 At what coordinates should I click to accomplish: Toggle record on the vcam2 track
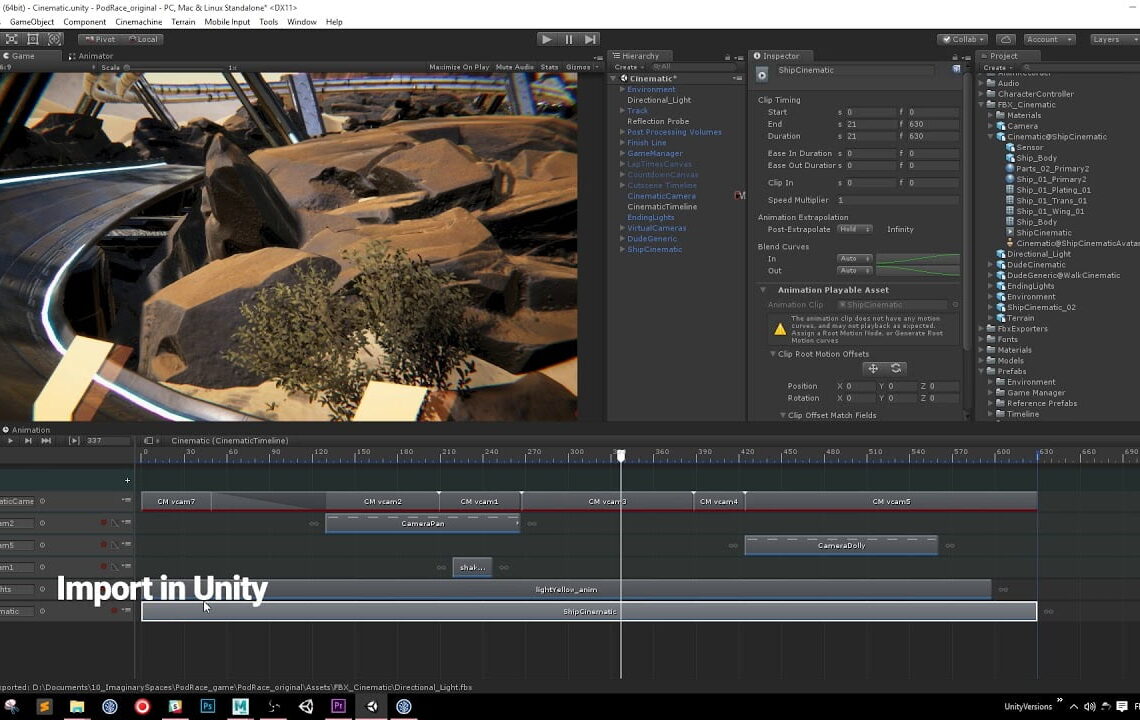tap(103, 523)
